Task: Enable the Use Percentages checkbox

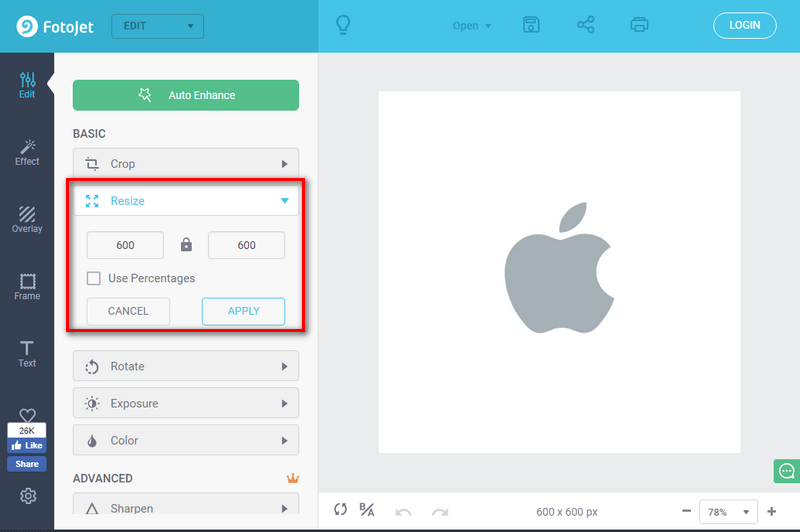Action: 93,278
